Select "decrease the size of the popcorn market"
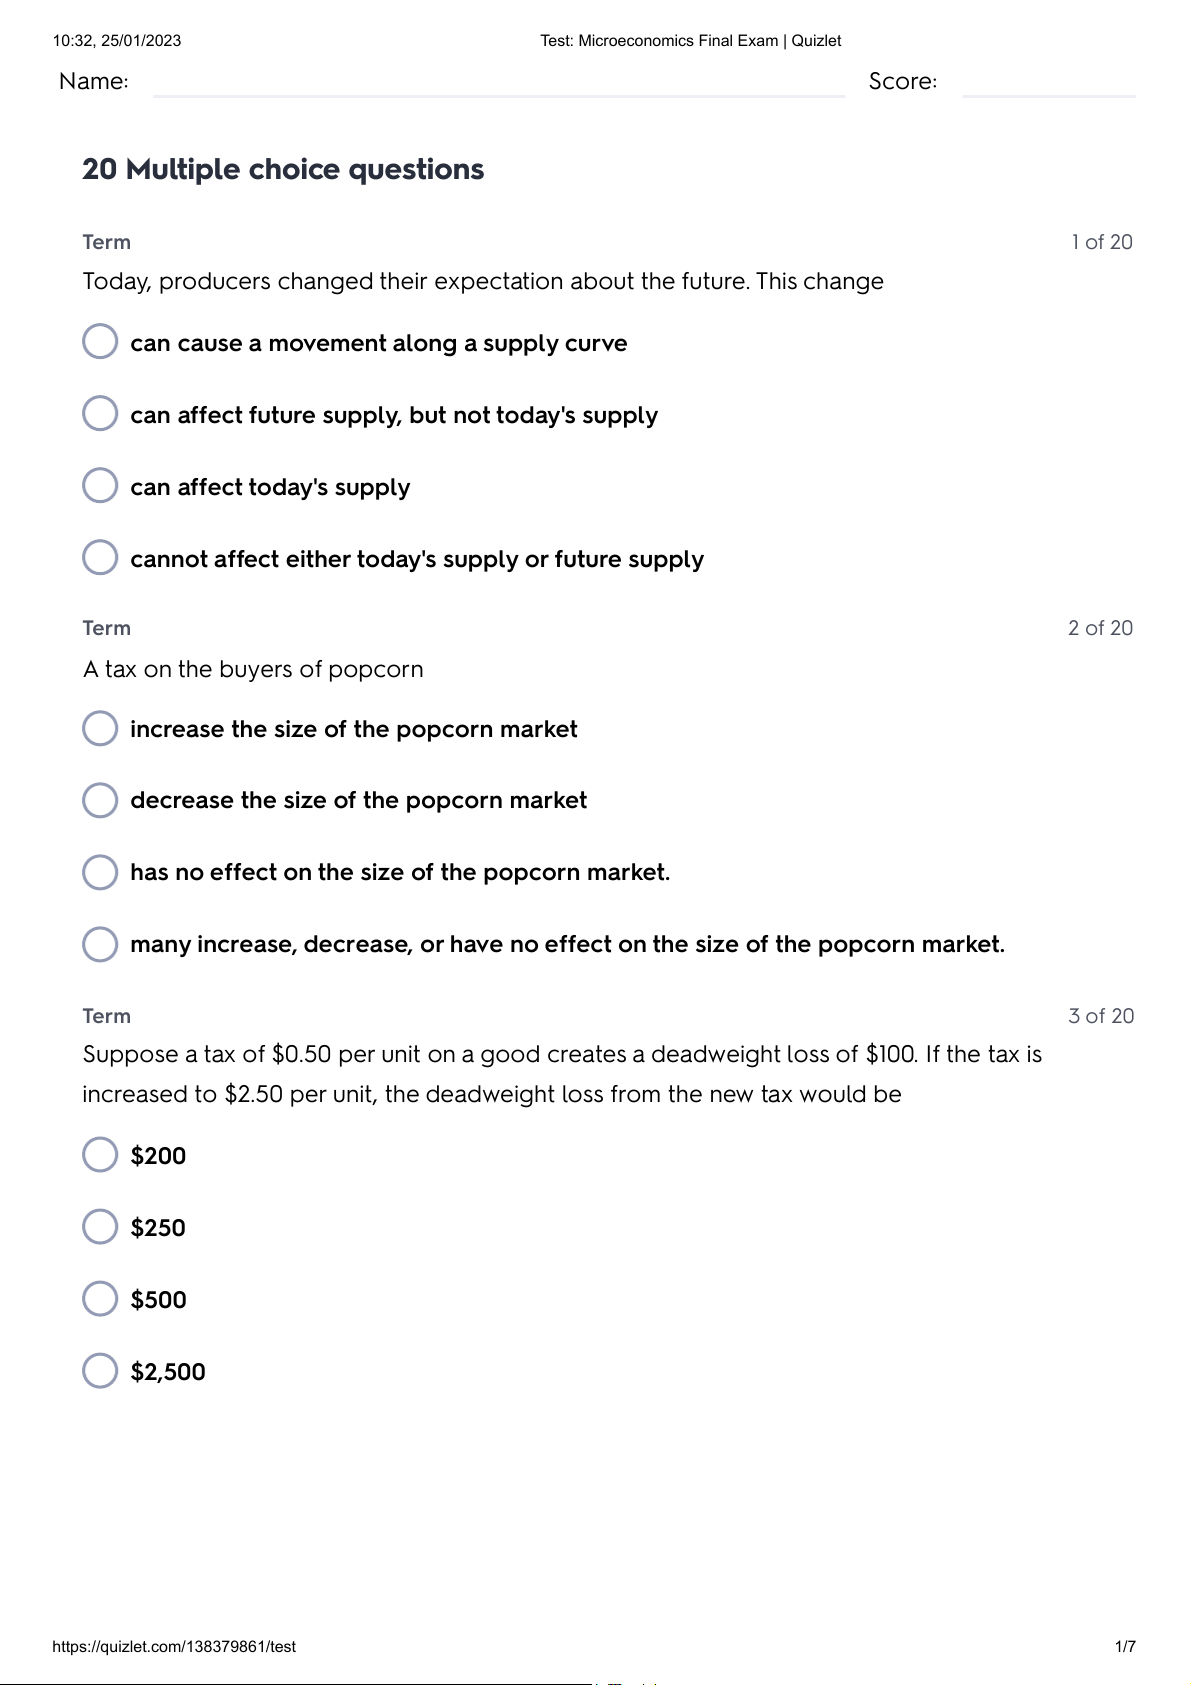 (x=100, y=800)
